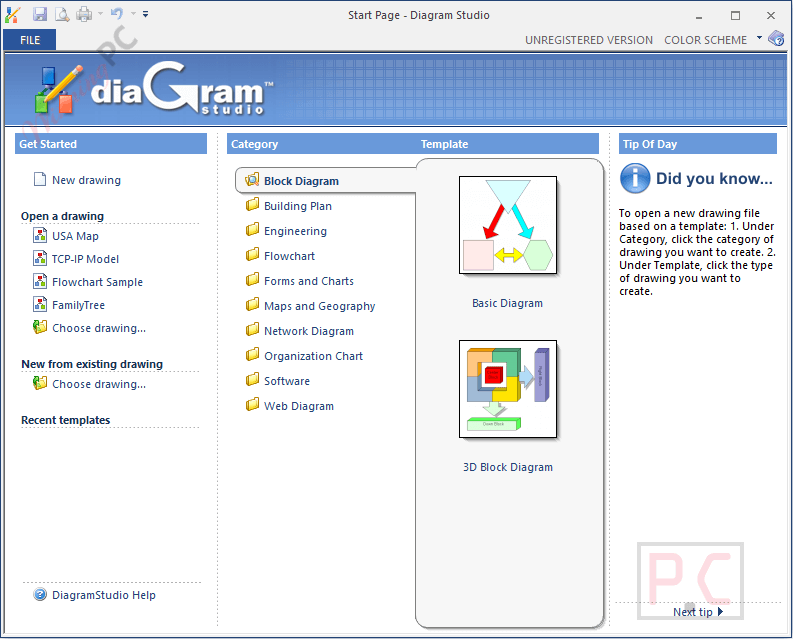Screen dimensions: 793x639
Task: Click the Building Plan folder icon
Action: 252,205
